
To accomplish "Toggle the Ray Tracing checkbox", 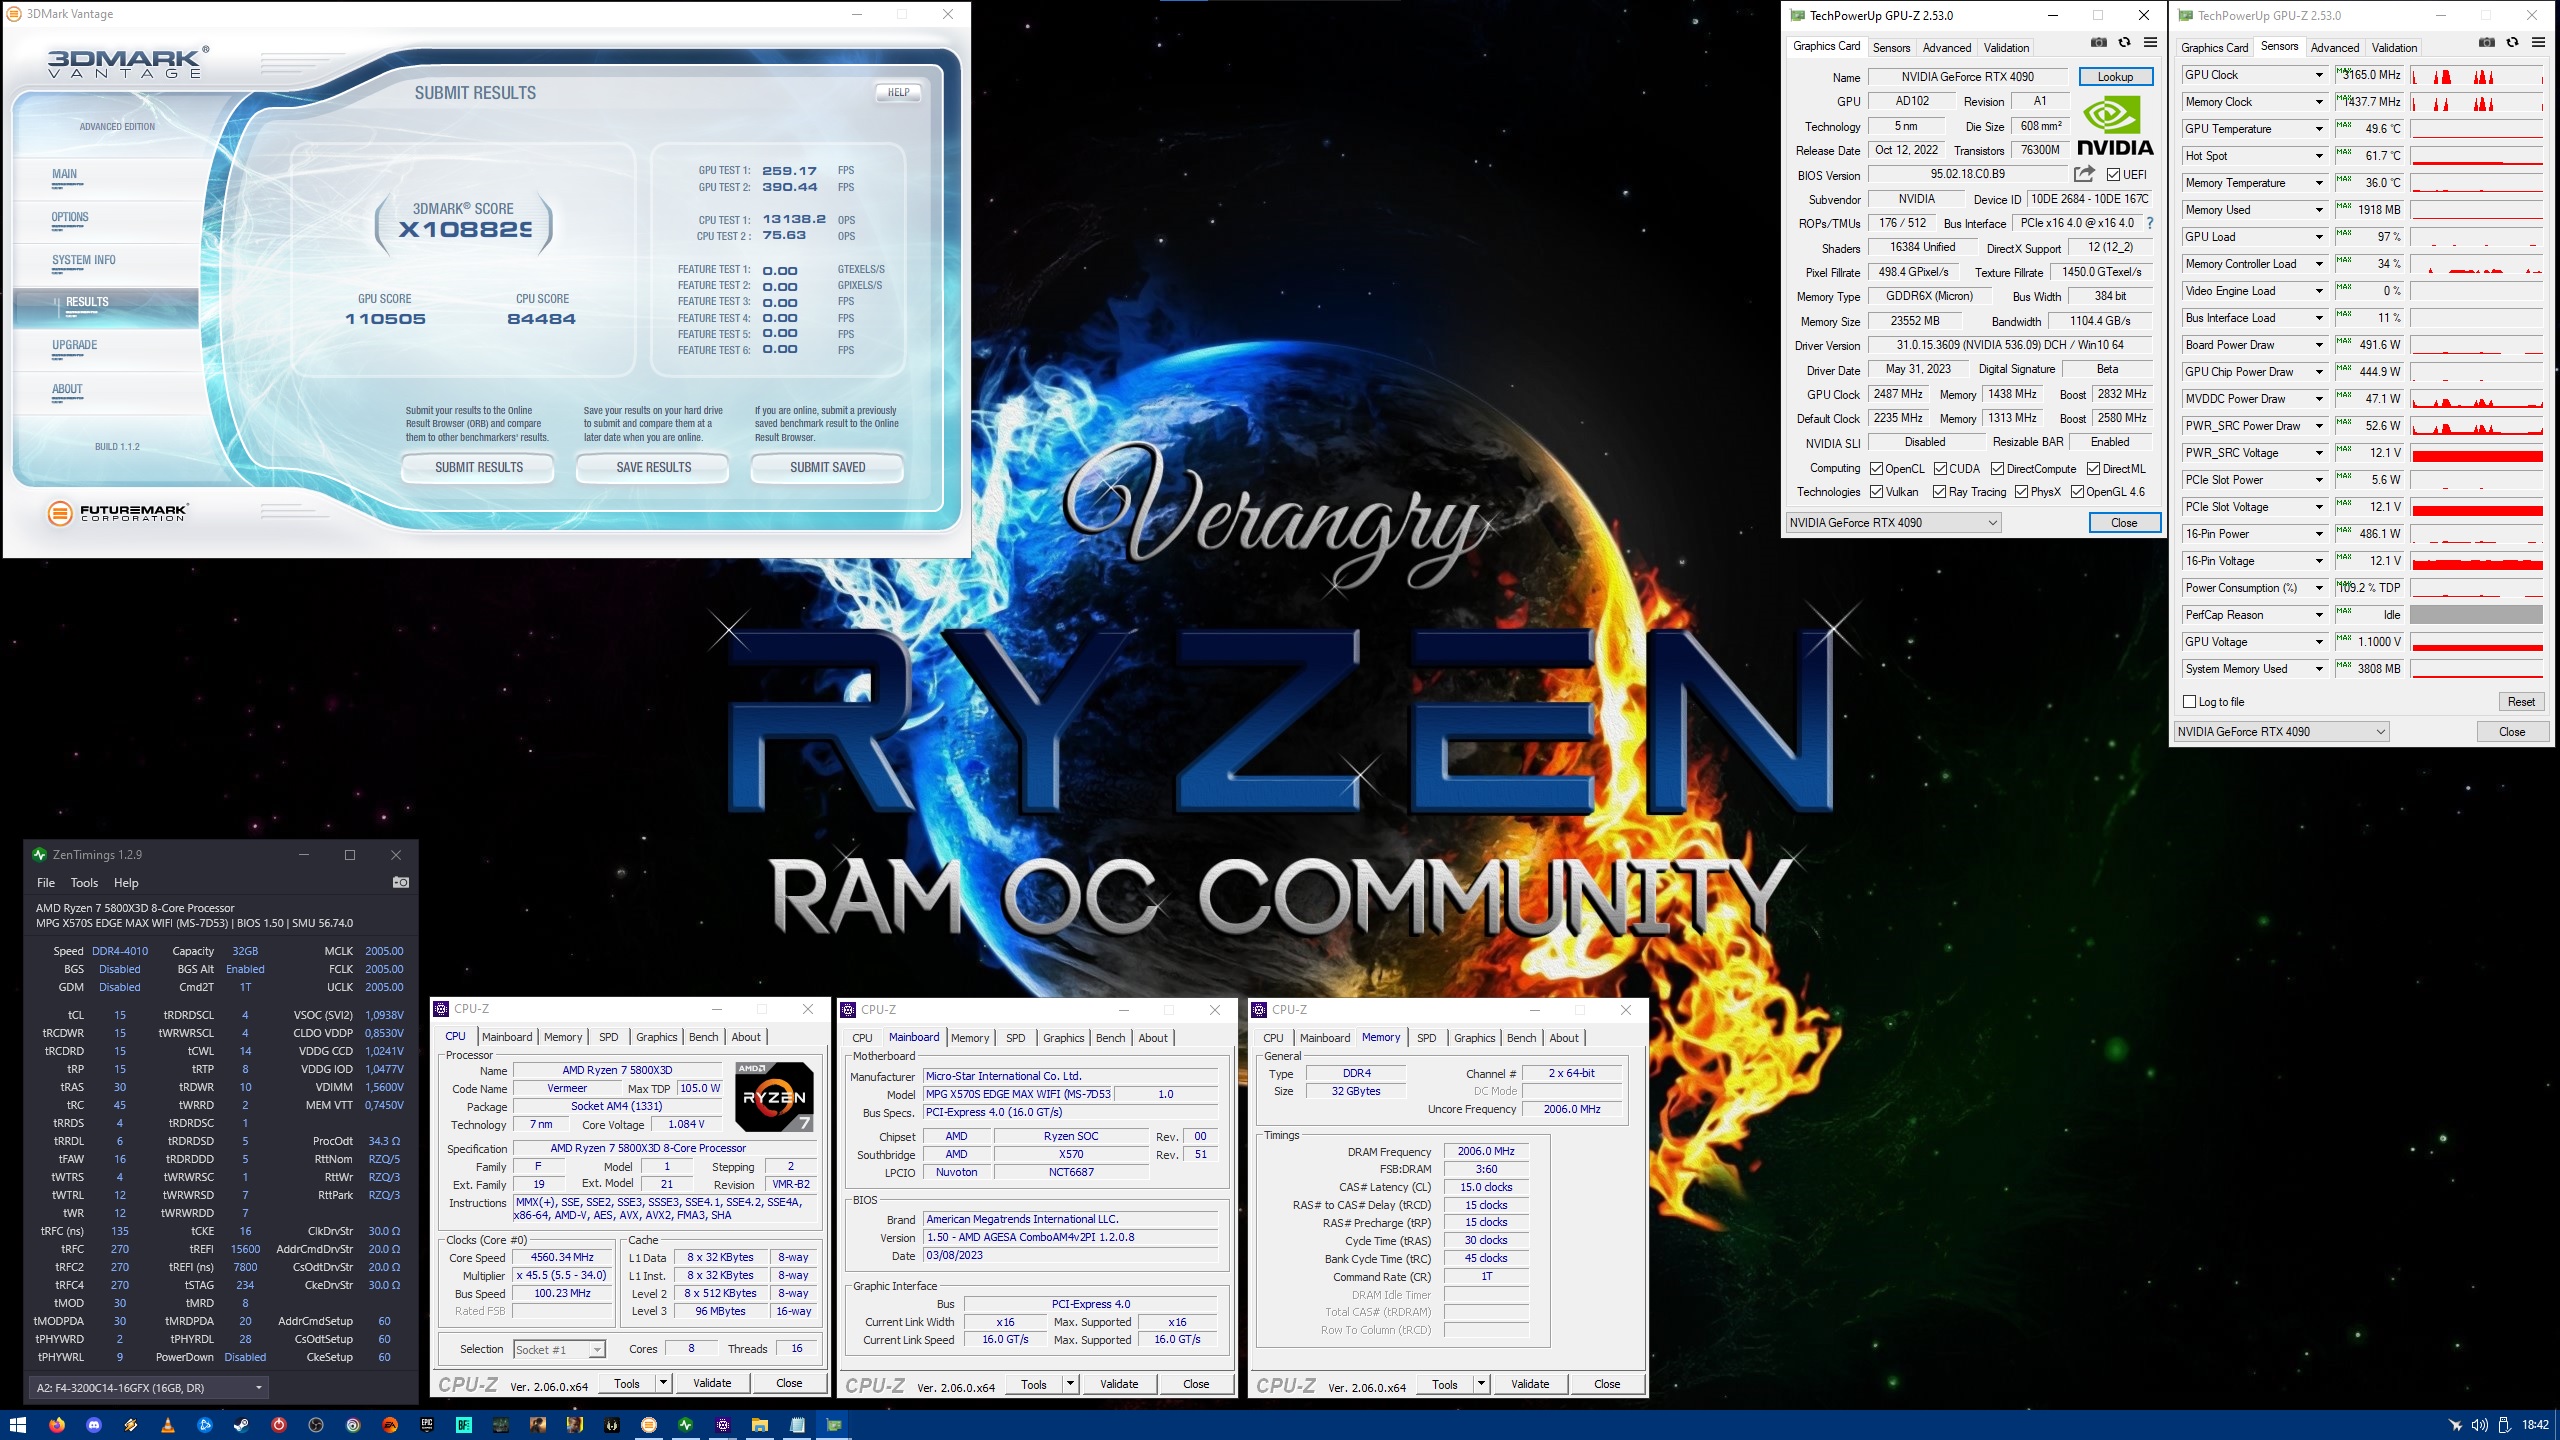I will [x=1940, y=492].
